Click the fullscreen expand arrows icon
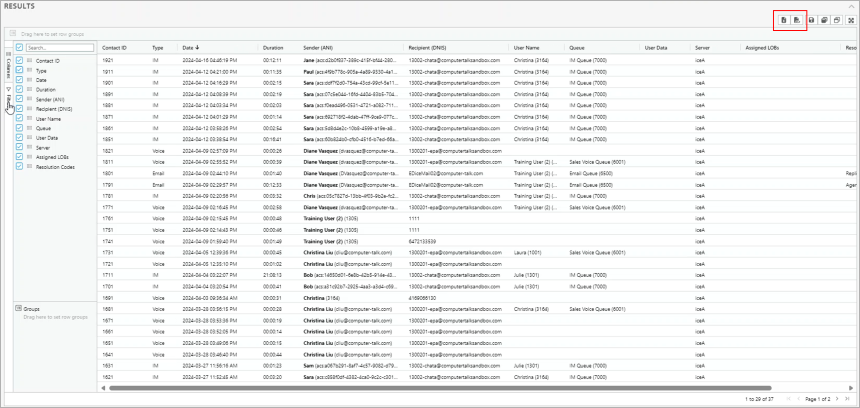 tap(850, 20)
